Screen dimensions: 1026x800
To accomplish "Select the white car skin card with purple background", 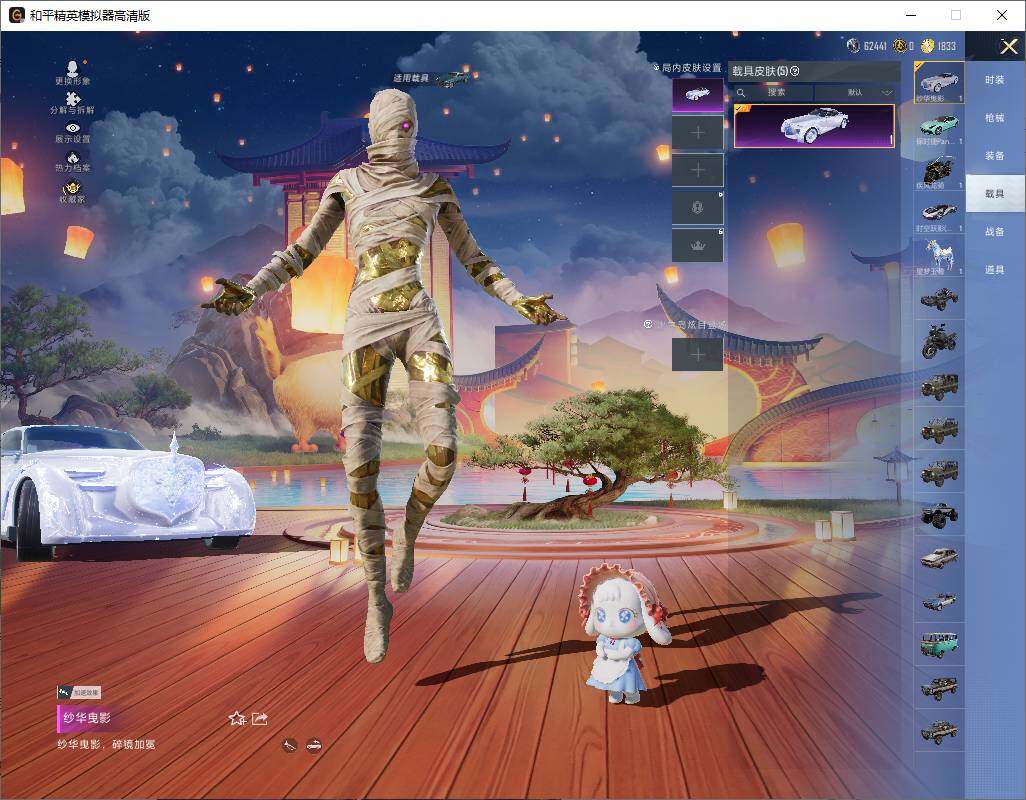I will [x=814, y=126].
